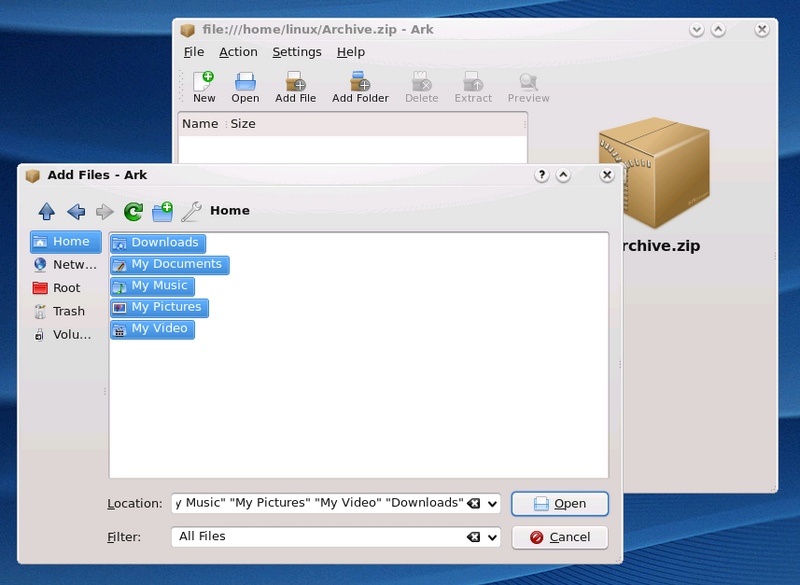Click the Back navigation arrow
Viewport: 800px width, 585px height.
tap(76, 211)
